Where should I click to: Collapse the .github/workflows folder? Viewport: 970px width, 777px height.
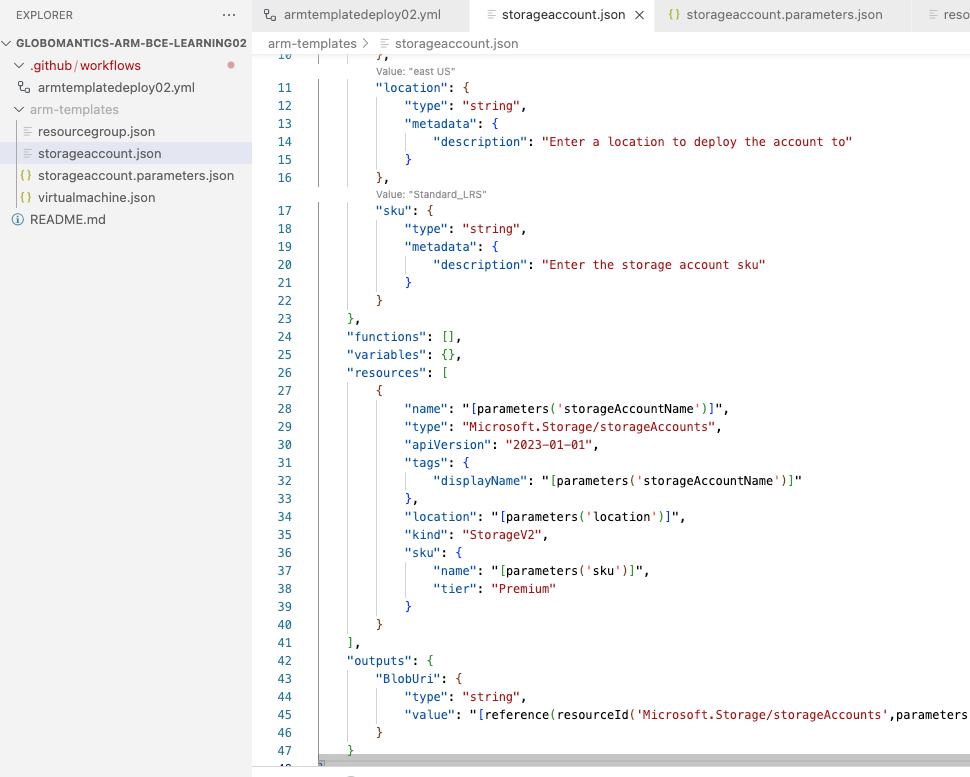19,66
